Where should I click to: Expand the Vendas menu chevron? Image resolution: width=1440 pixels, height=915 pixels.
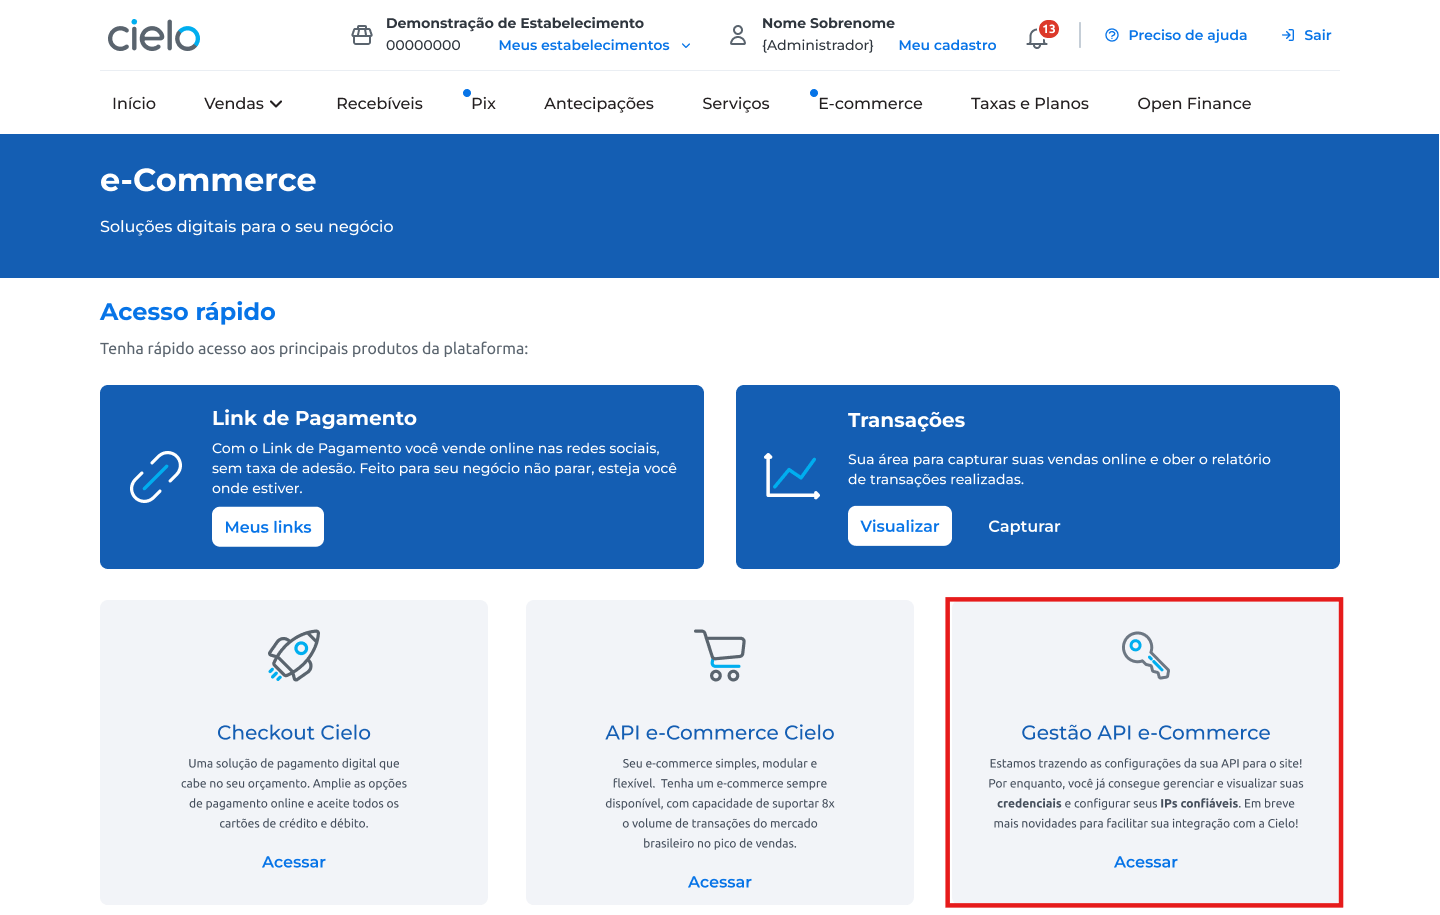coord(276,104)
